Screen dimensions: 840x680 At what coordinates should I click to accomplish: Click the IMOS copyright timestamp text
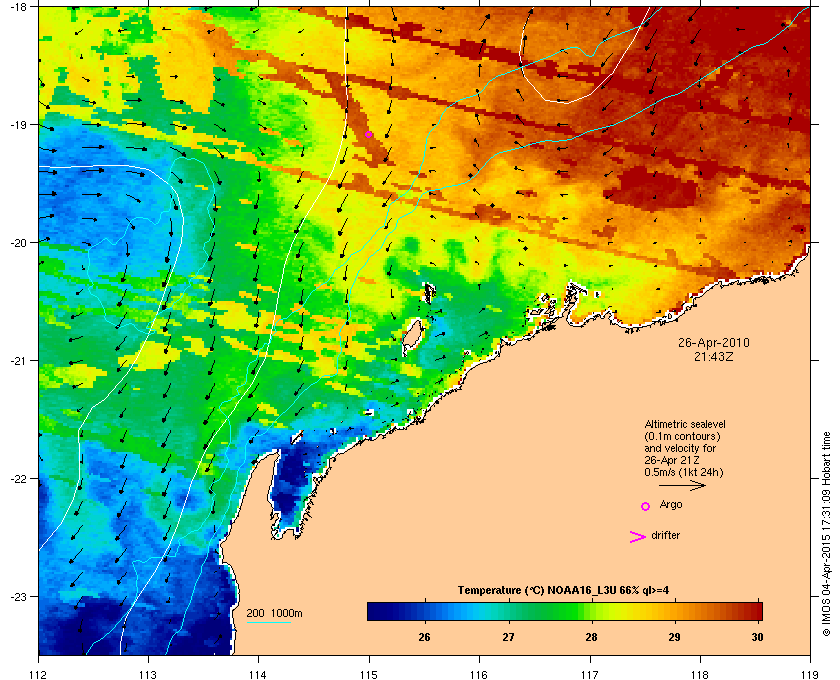point(826,534)
